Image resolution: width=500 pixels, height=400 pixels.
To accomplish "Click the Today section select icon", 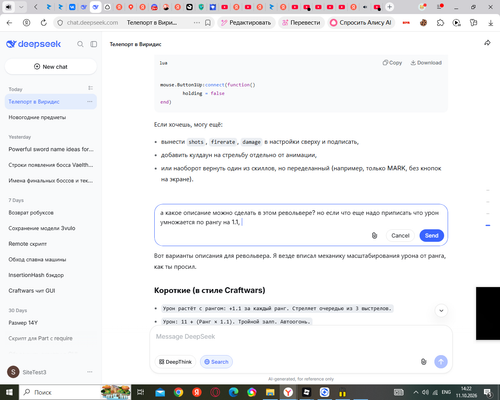I will click(x=90, y=88).
